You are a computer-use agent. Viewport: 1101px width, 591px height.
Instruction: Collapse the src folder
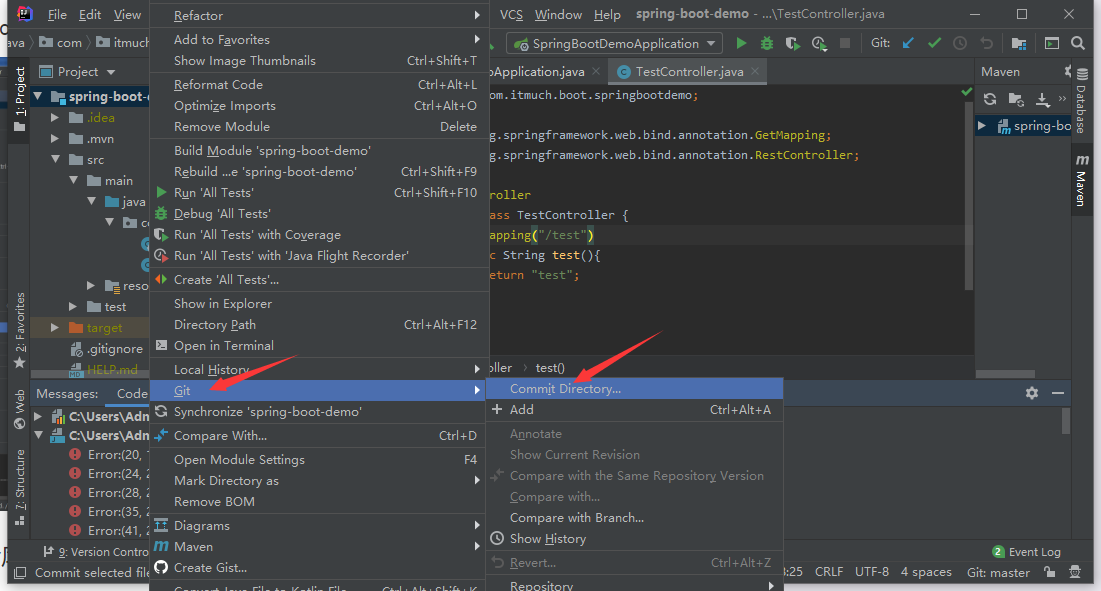55,159
